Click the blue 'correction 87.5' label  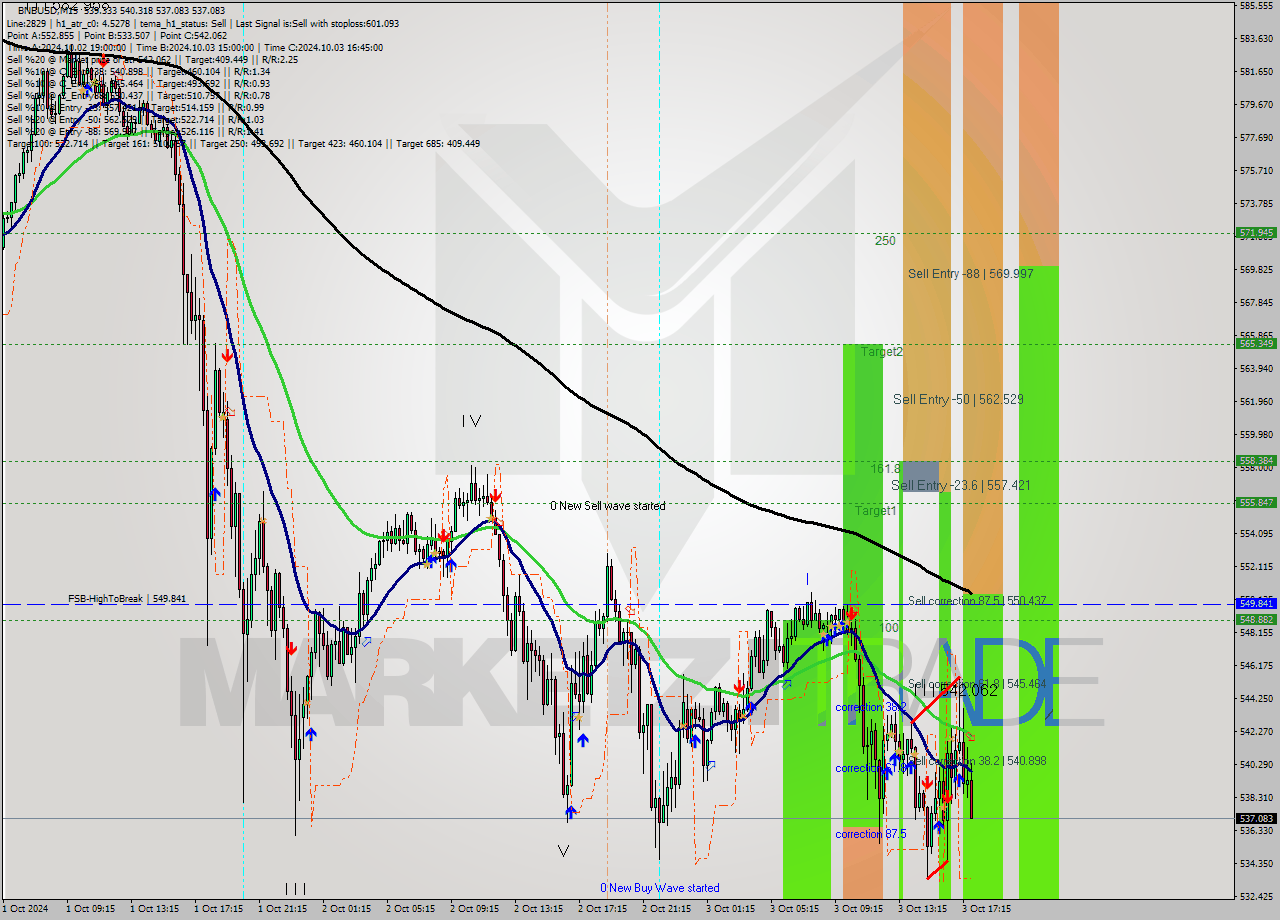[x=870, y=834]
